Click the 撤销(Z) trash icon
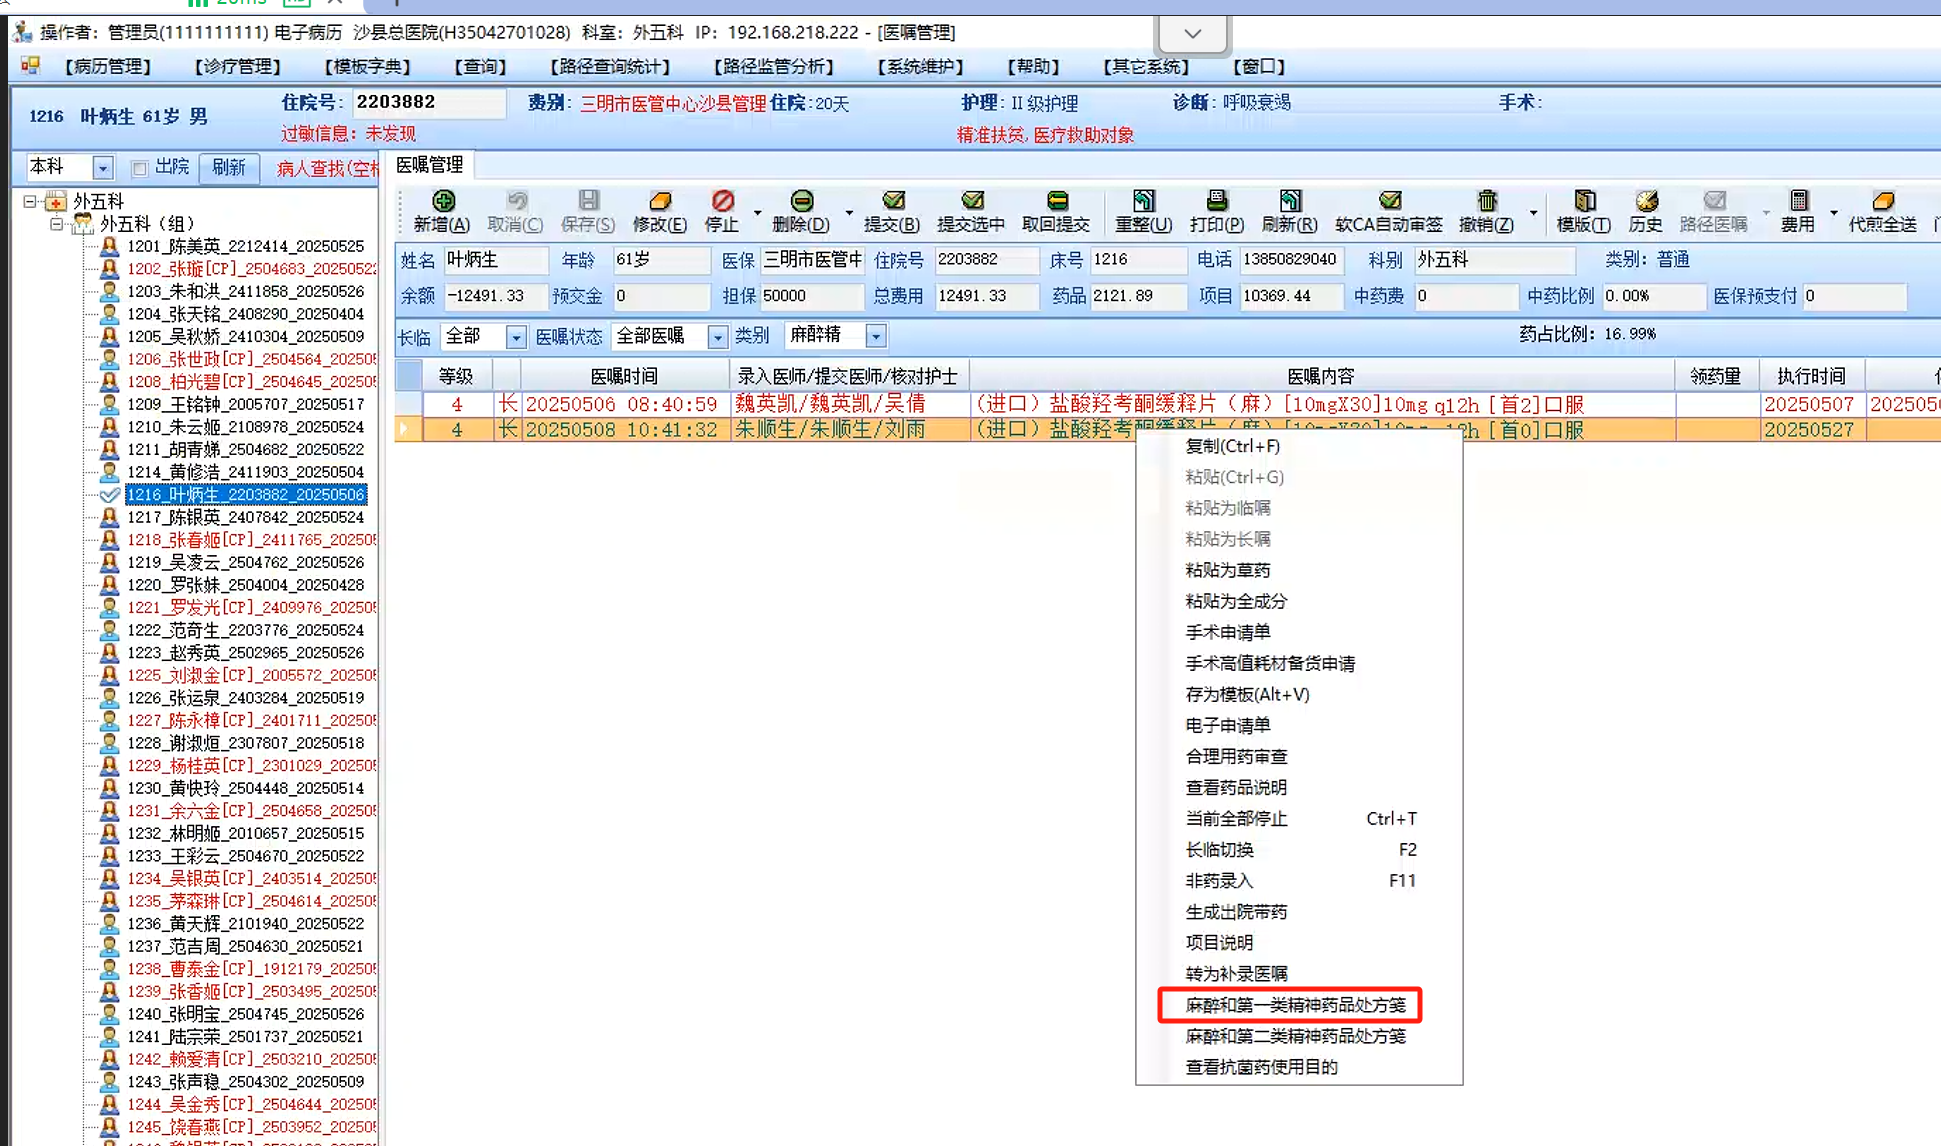The height and width of the screenshot is (1146, 1941). 1486,202
